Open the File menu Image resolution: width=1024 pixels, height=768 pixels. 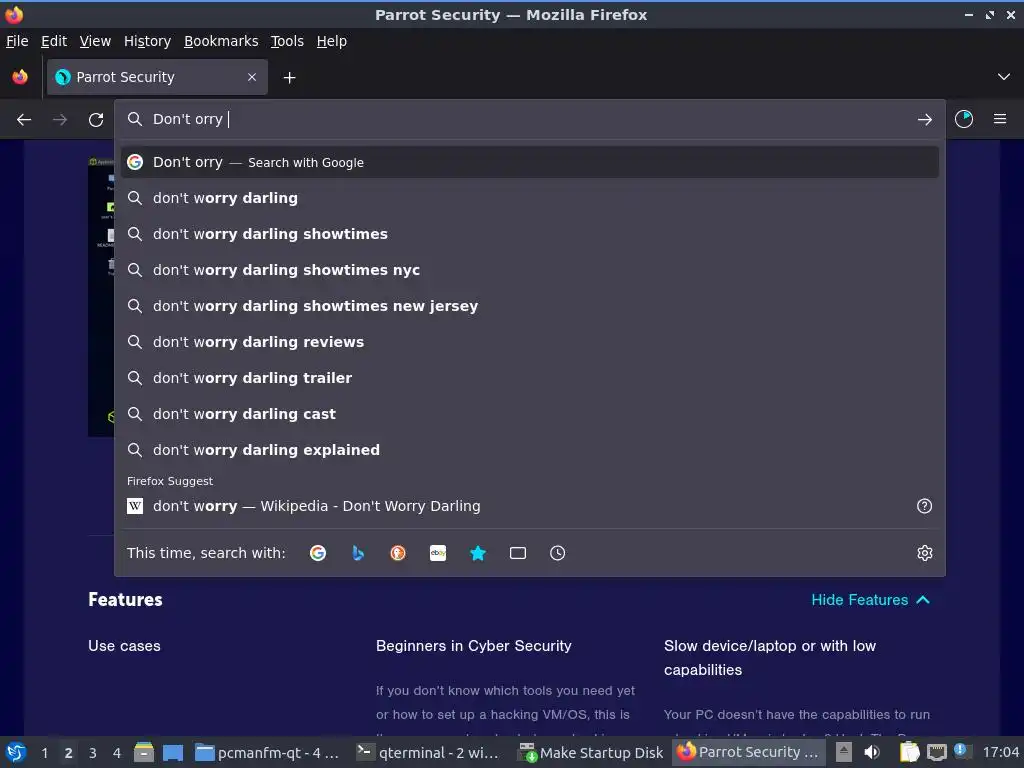pos(17,41)
